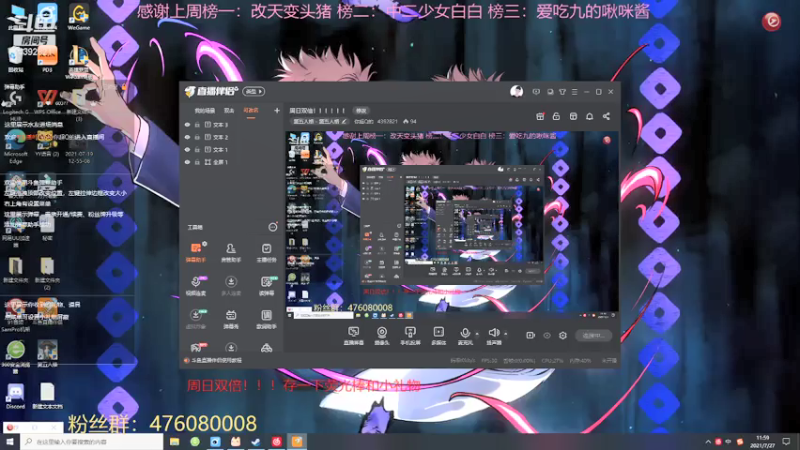The width and height of the screenshot is (800, 450).
Task: Toggle lock on 文本 1 layer
Action: pos(197,149)
